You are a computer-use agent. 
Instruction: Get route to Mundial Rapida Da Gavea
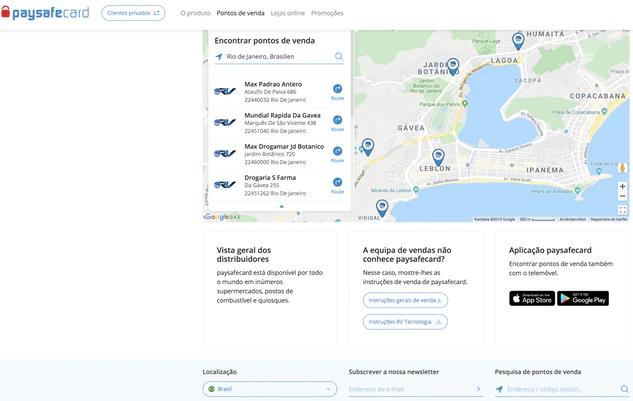pos(337,123)
